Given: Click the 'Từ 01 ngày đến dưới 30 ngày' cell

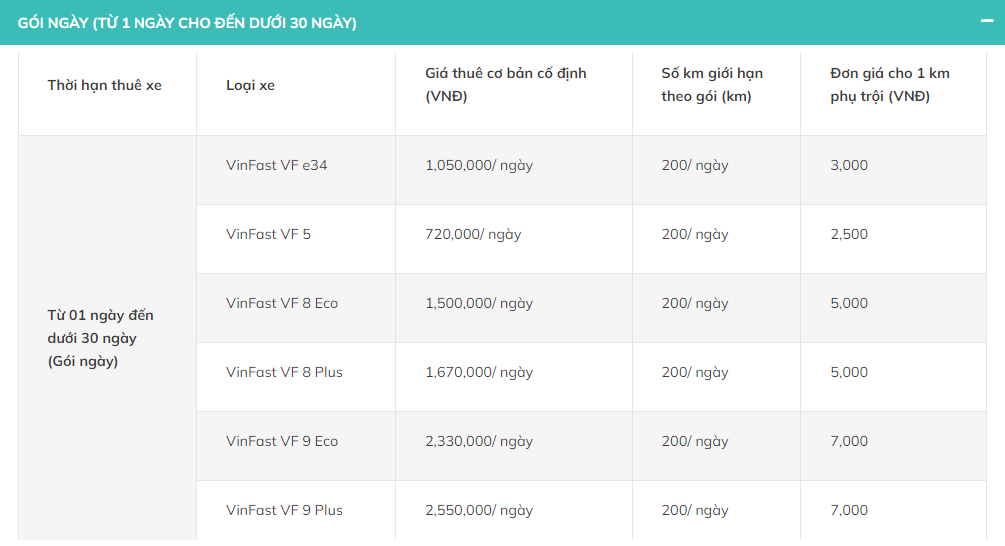Looking at the screenshot, I should [x=100, y=338].
